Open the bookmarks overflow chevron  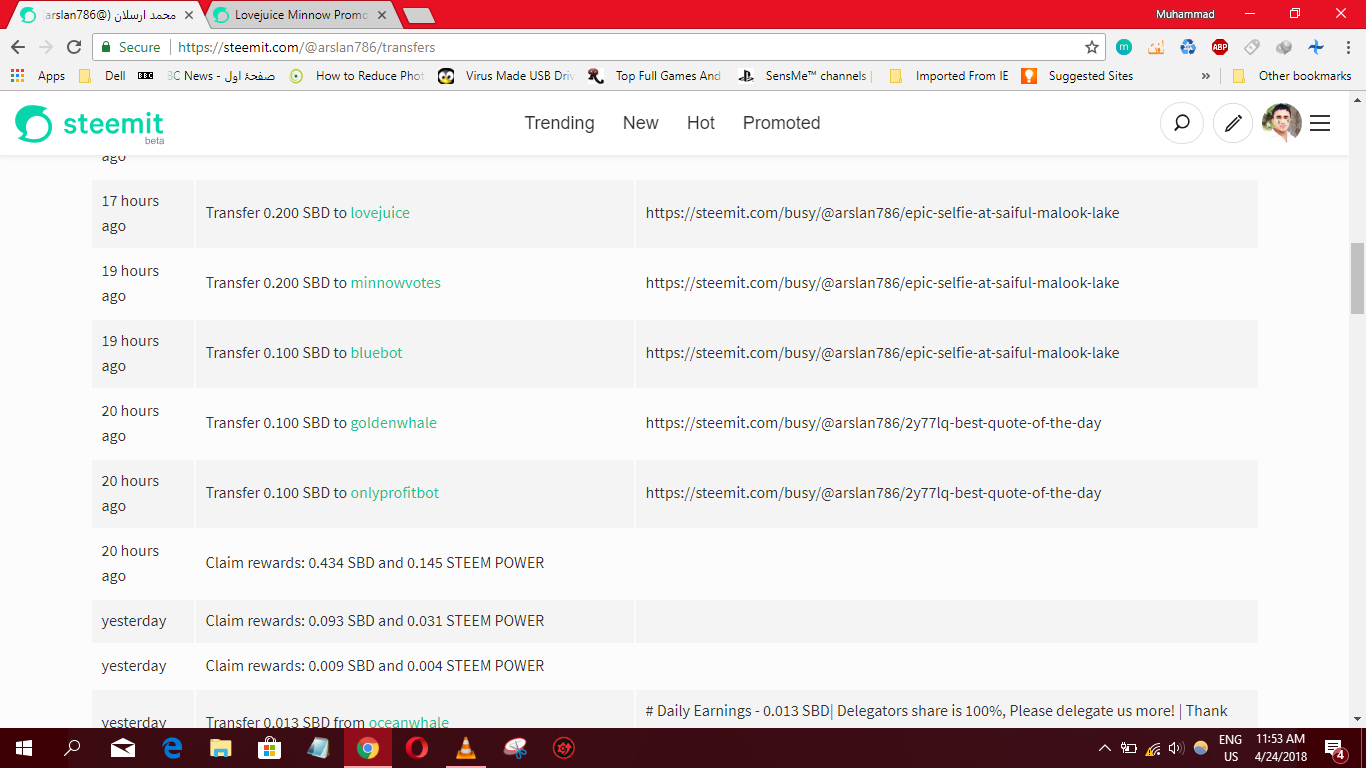point(1206,75)
